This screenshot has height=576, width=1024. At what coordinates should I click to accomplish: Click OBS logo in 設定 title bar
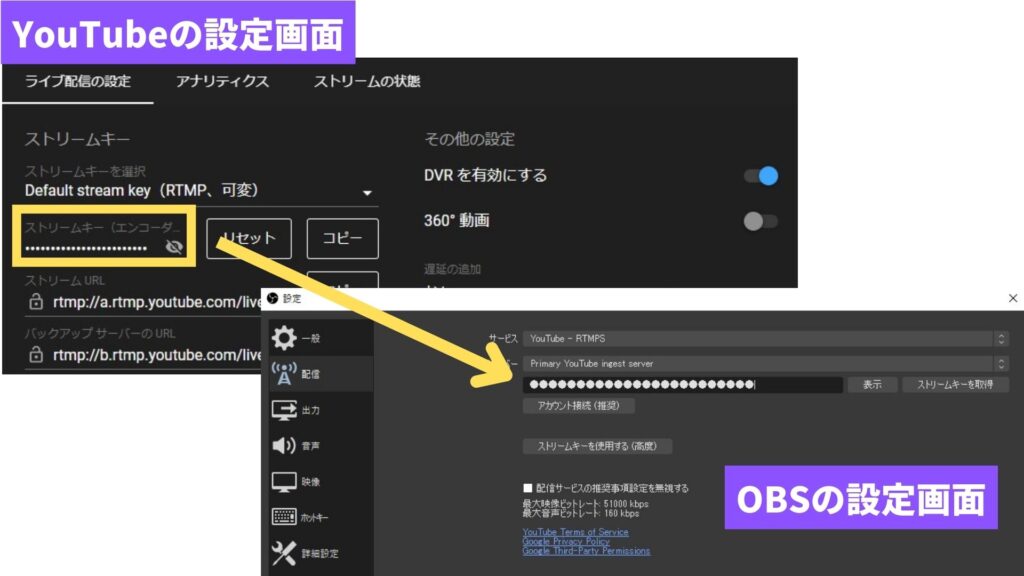272,298
